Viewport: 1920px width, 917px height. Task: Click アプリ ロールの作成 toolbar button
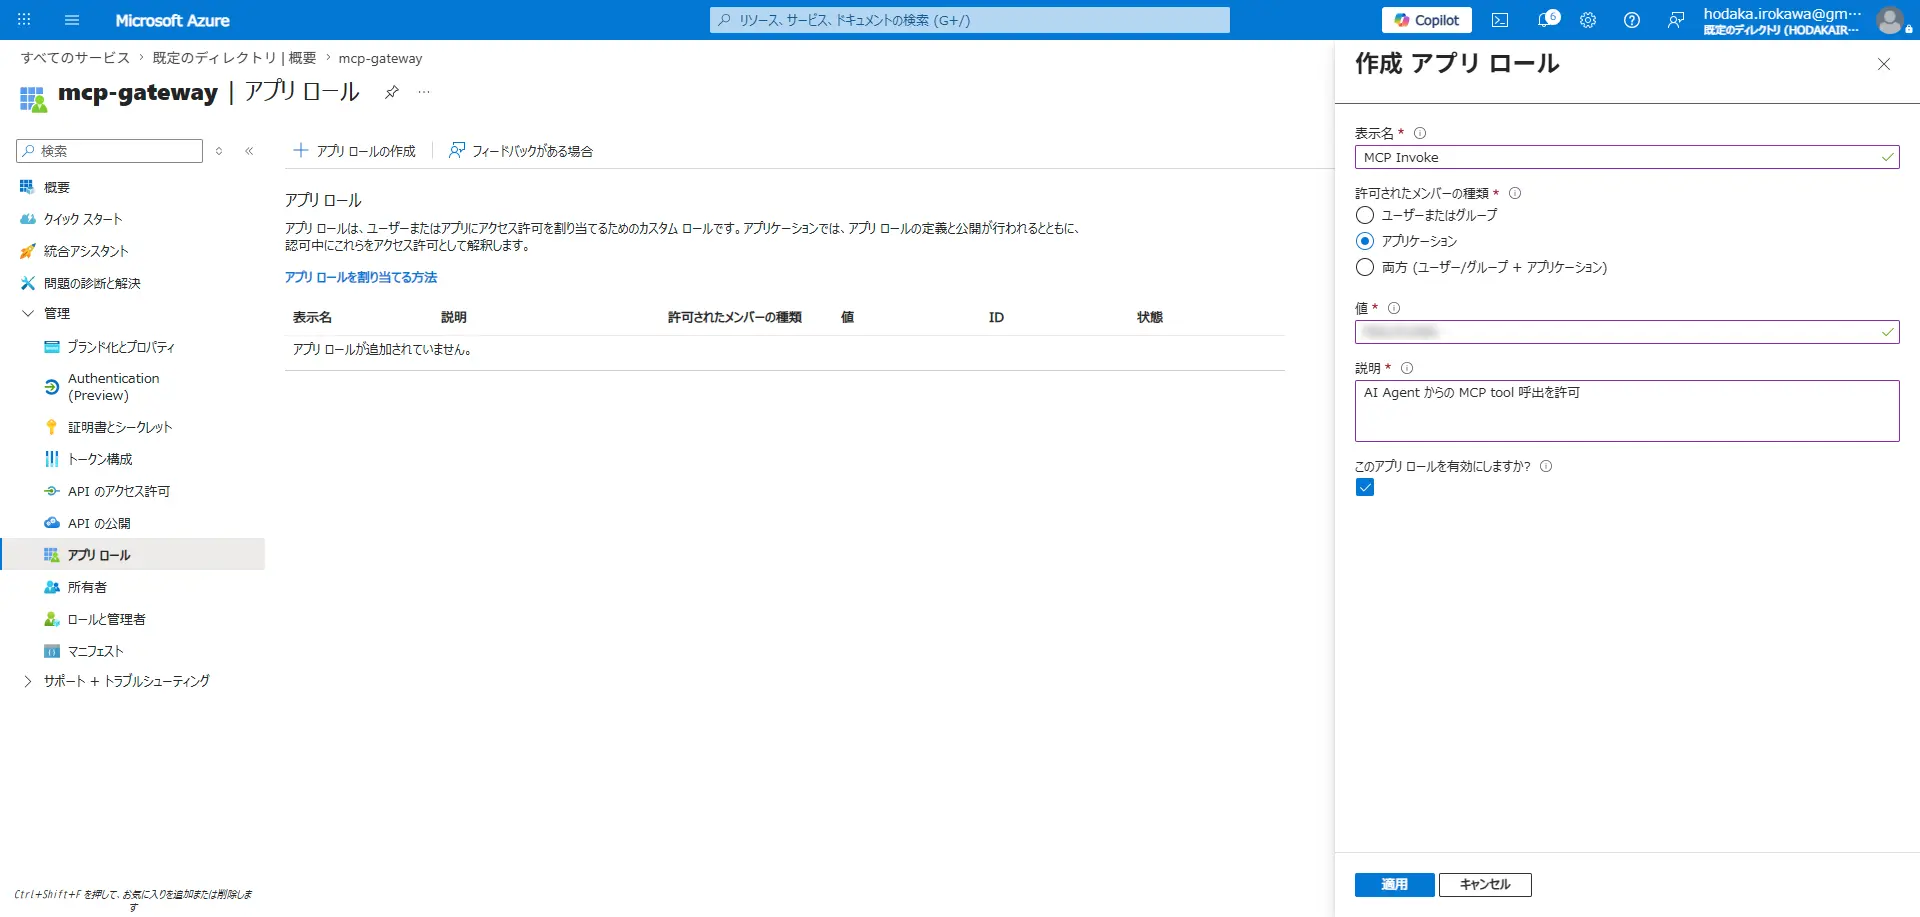354,151
